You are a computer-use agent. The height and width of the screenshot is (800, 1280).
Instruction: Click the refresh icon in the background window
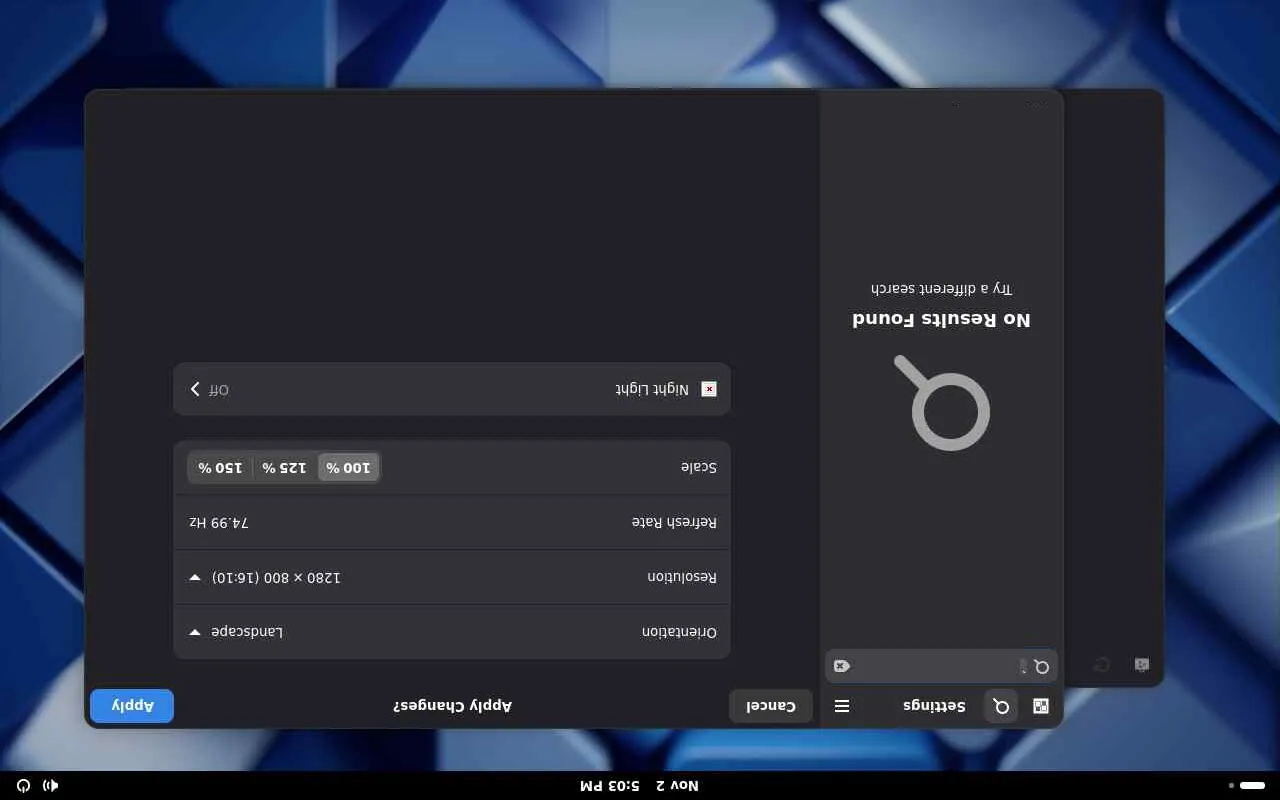click(x=1102, y=665)
